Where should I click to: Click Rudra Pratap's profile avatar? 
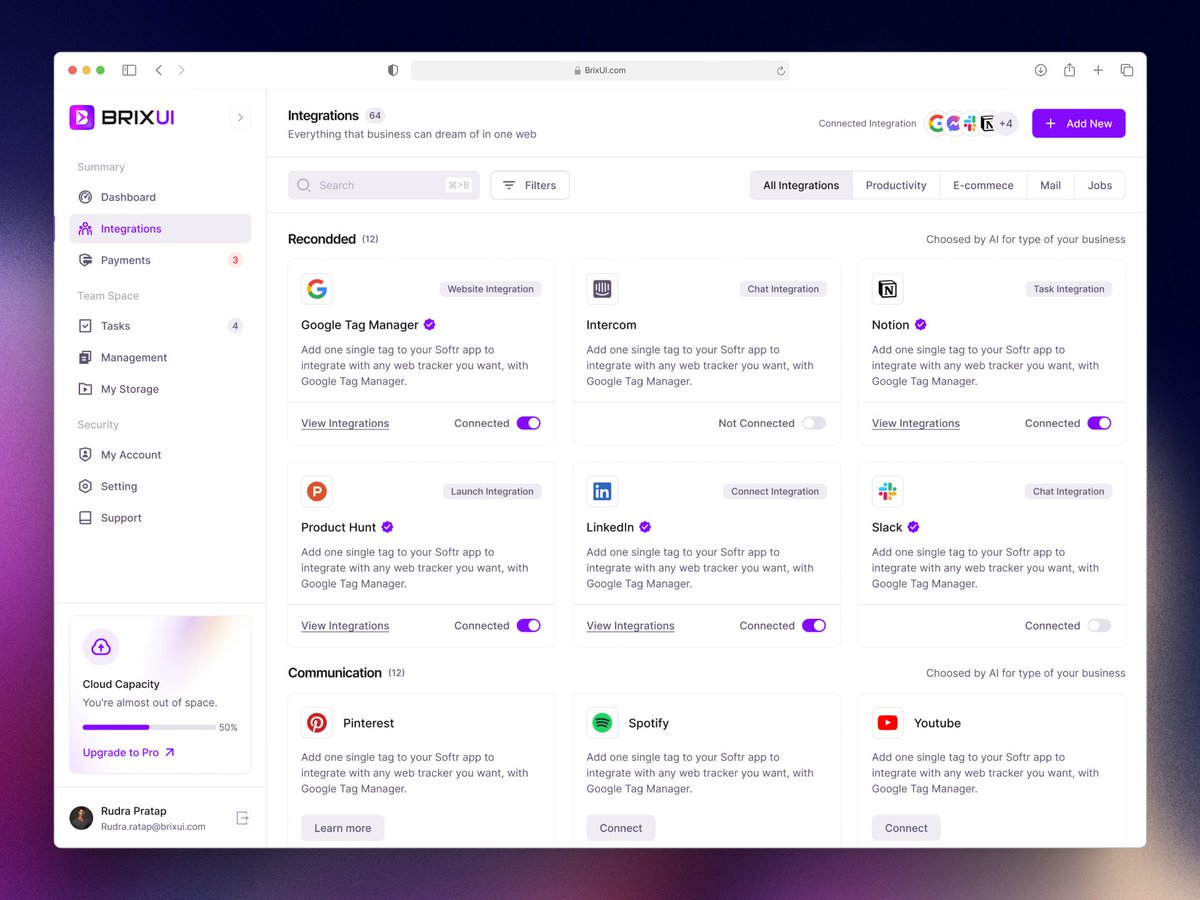(x=81, y=818)
